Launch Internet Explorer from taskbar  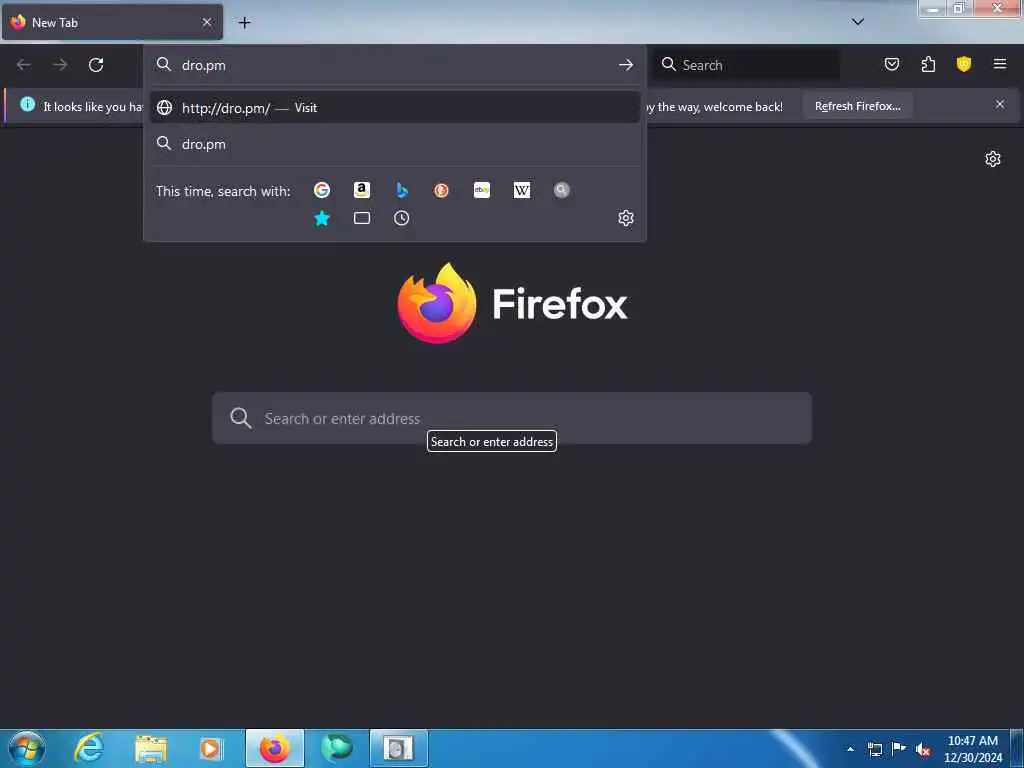pyautogui.click(x=89, y=748)
